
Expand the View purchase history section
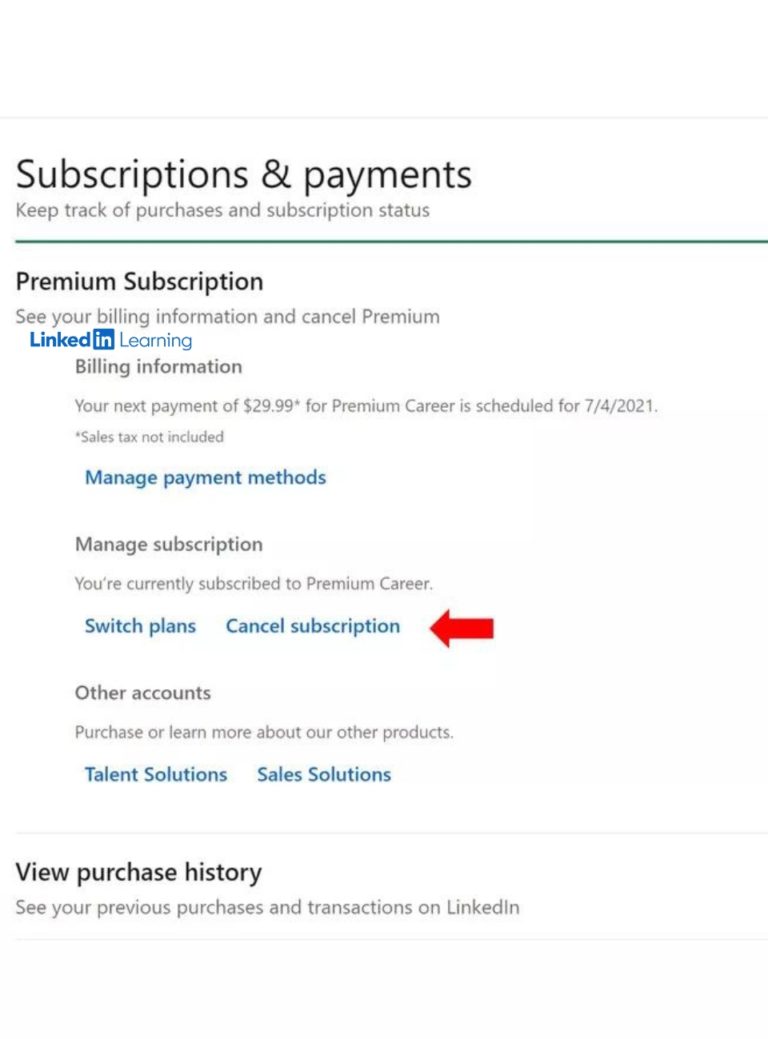coord(138,872)
